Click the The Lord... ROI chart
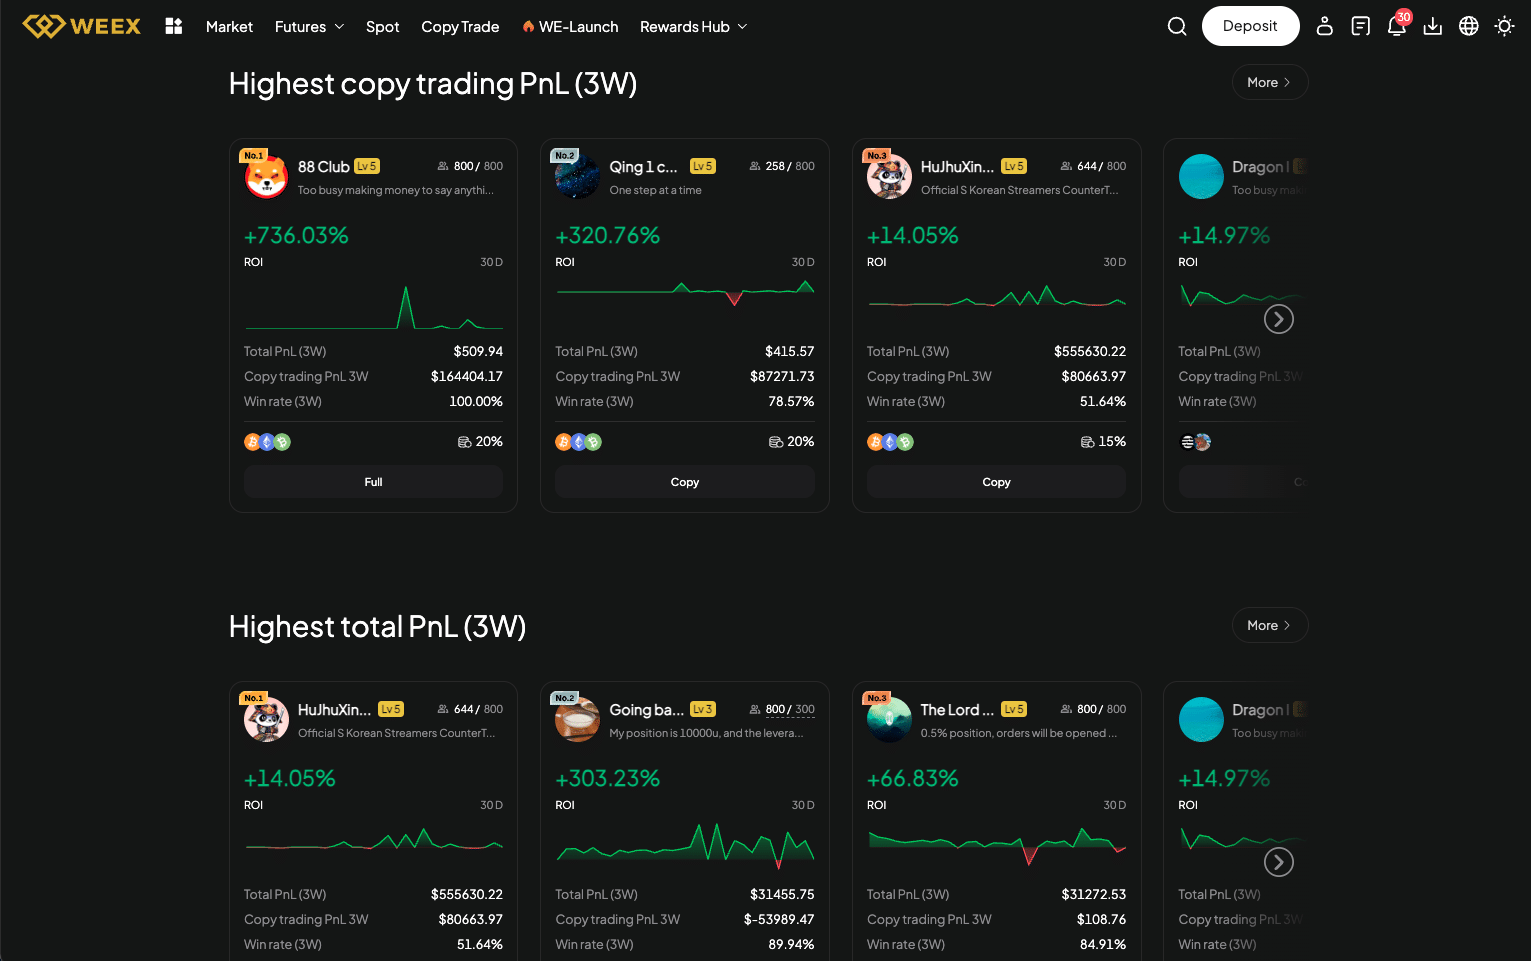This screenshot has height=961, width=1531. click(996, 844)
